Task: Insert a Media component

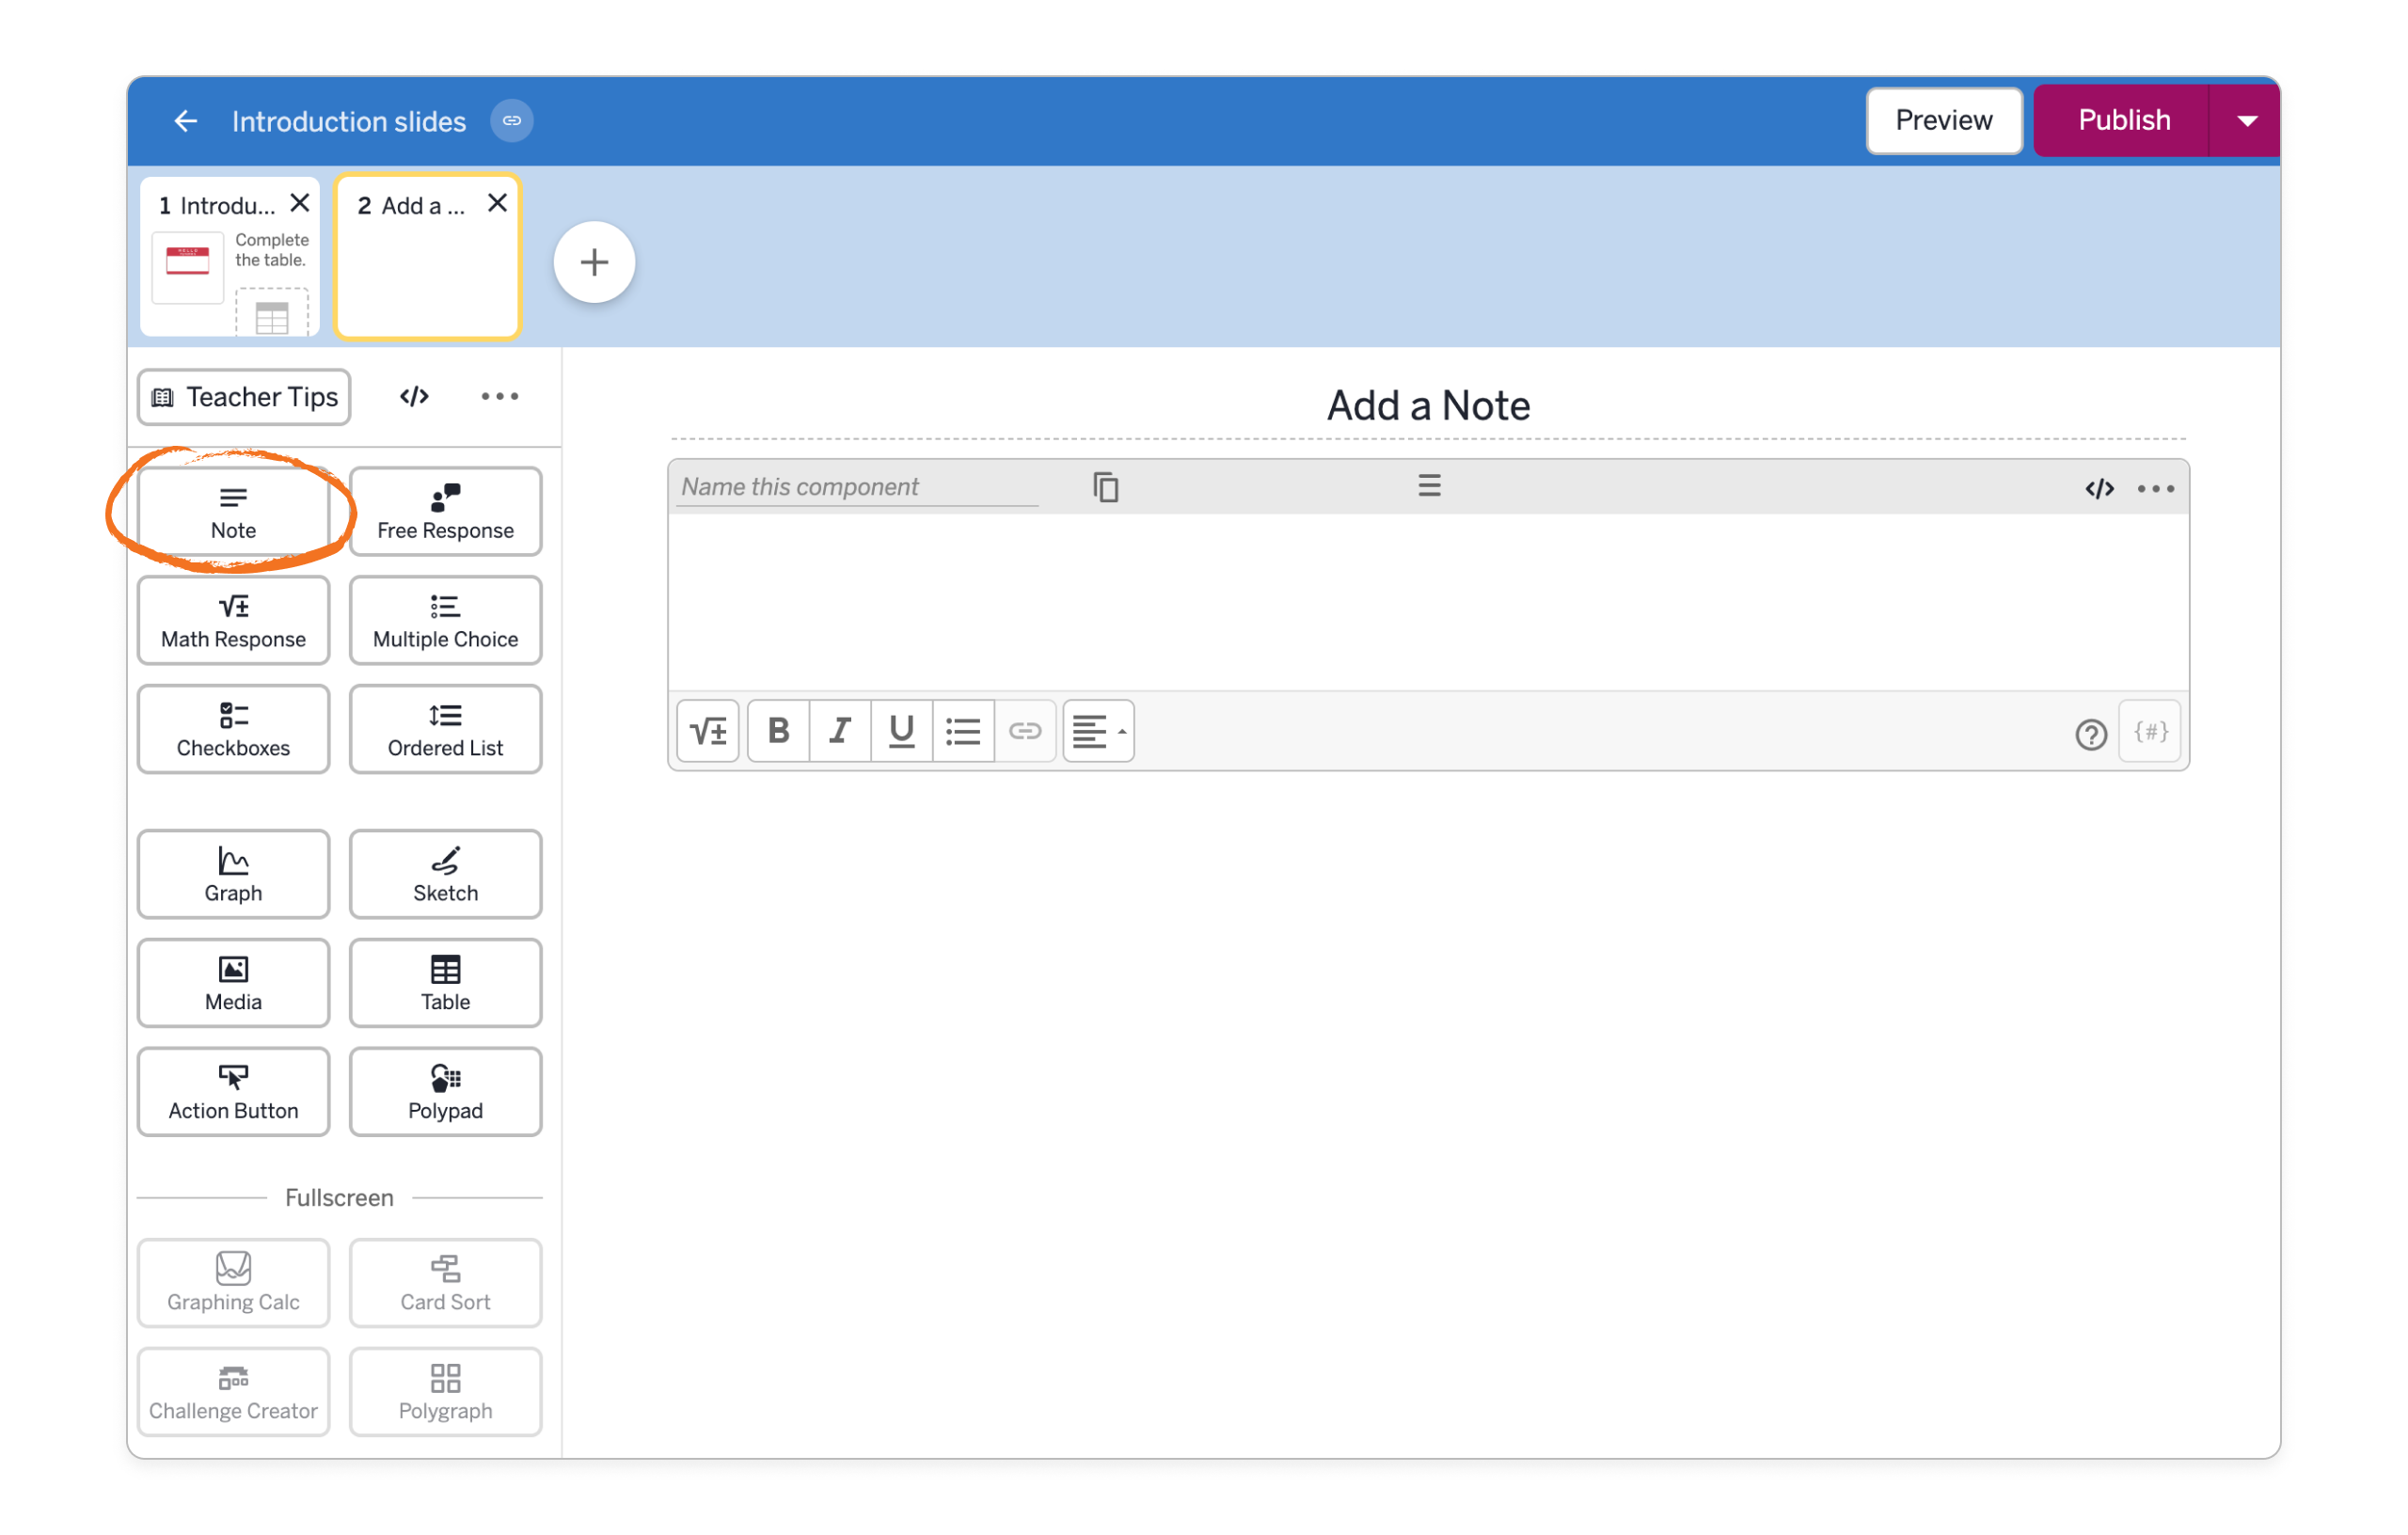Action: pyautogui.click(x=233, y=984)
